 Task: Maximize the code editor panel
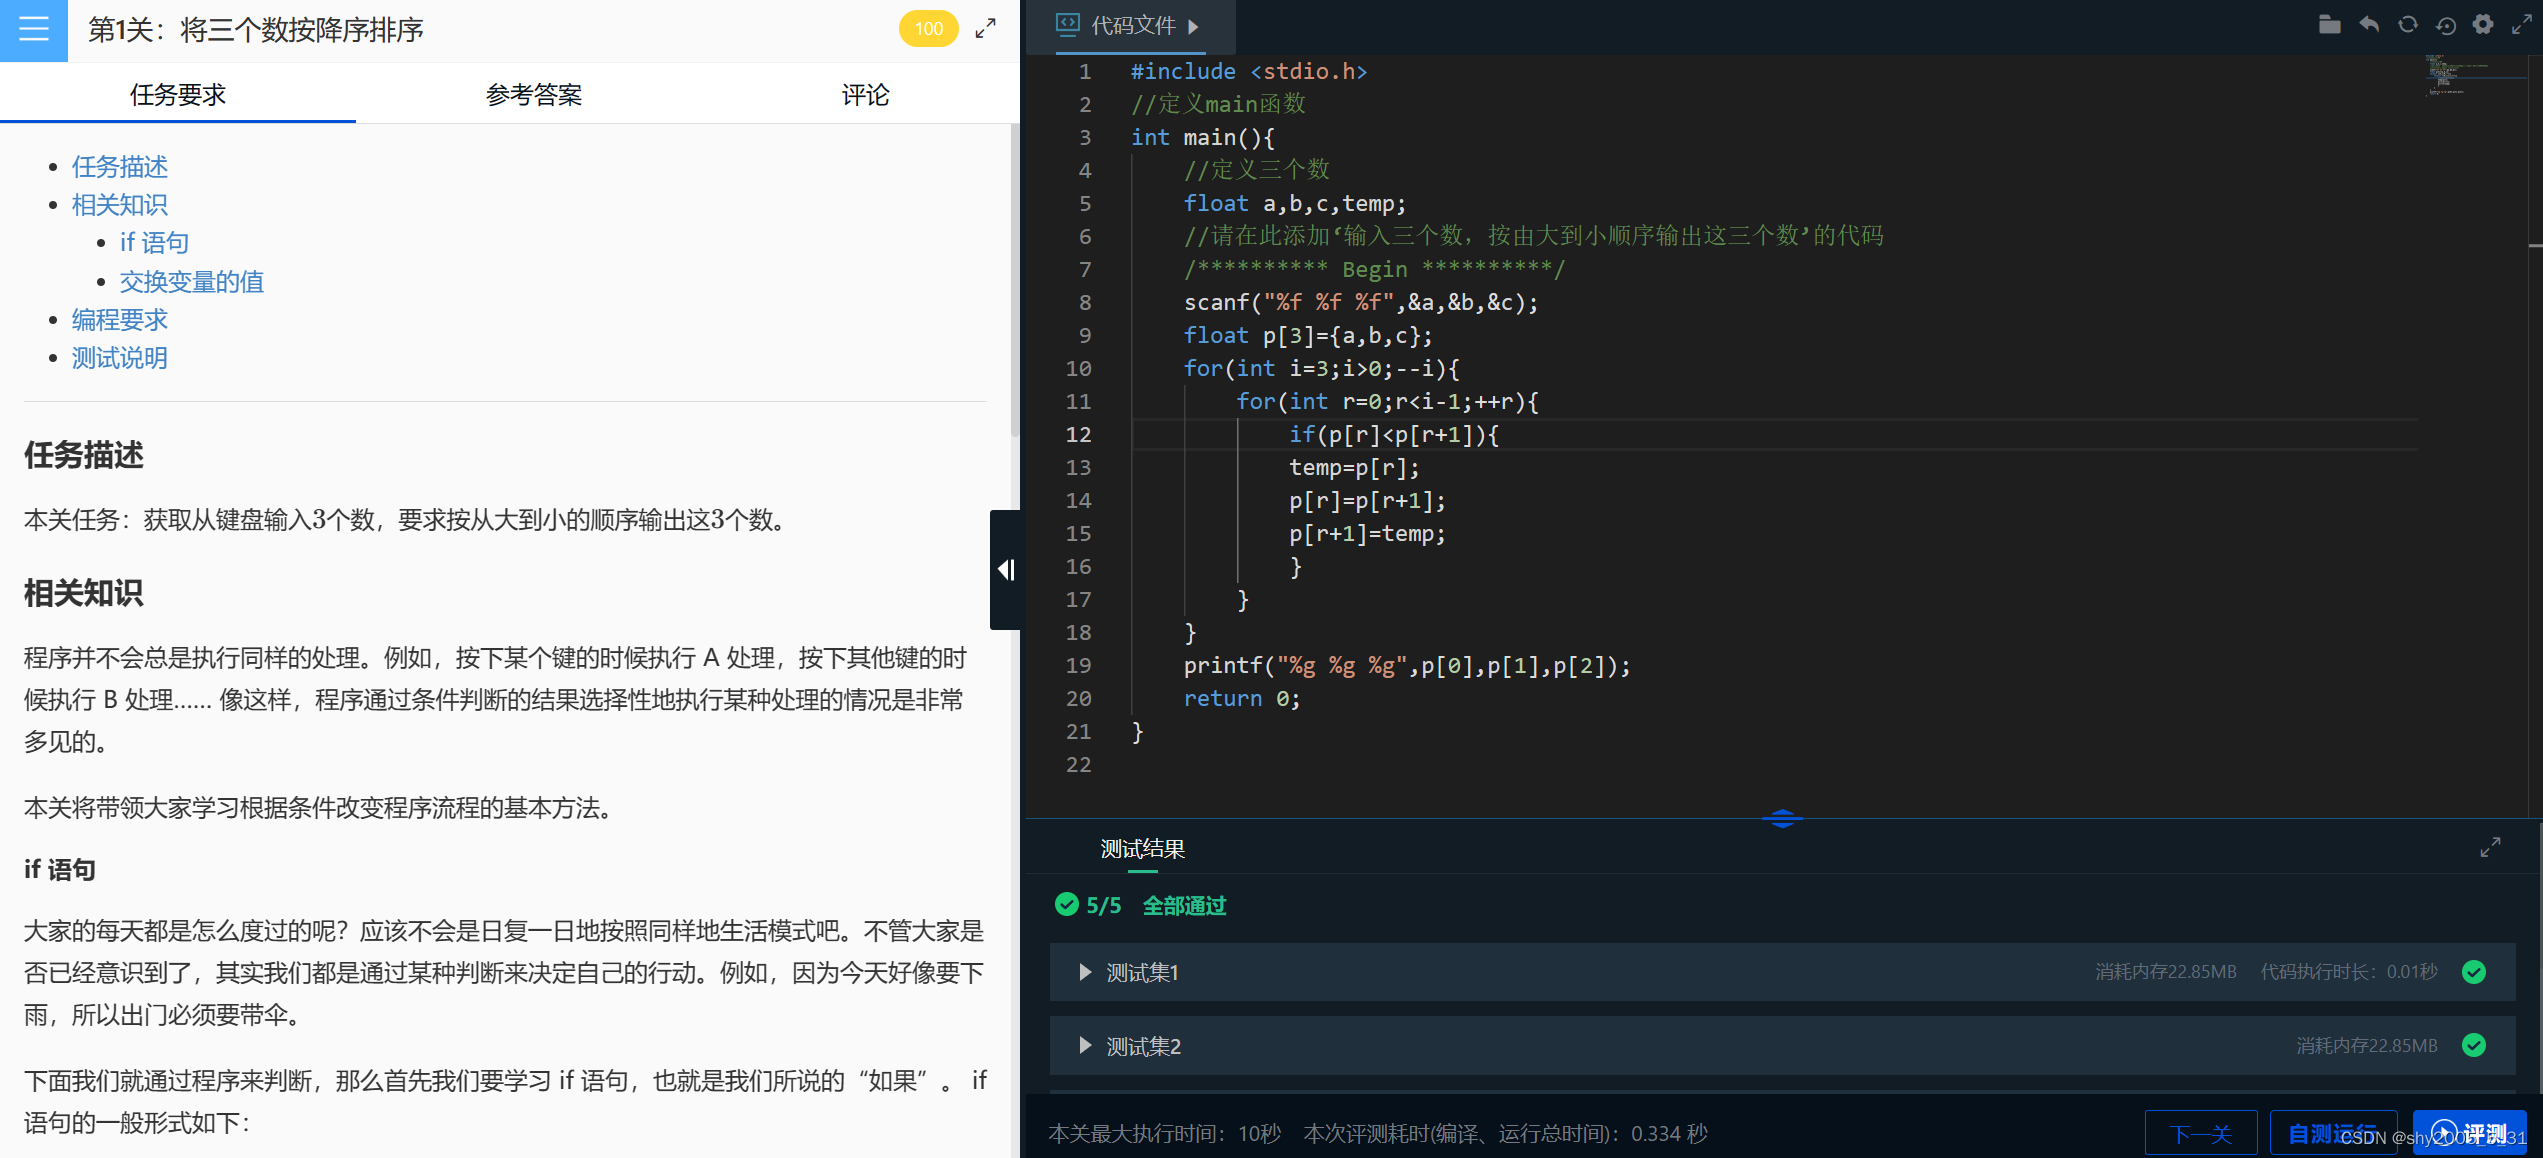pos(2522,25)
